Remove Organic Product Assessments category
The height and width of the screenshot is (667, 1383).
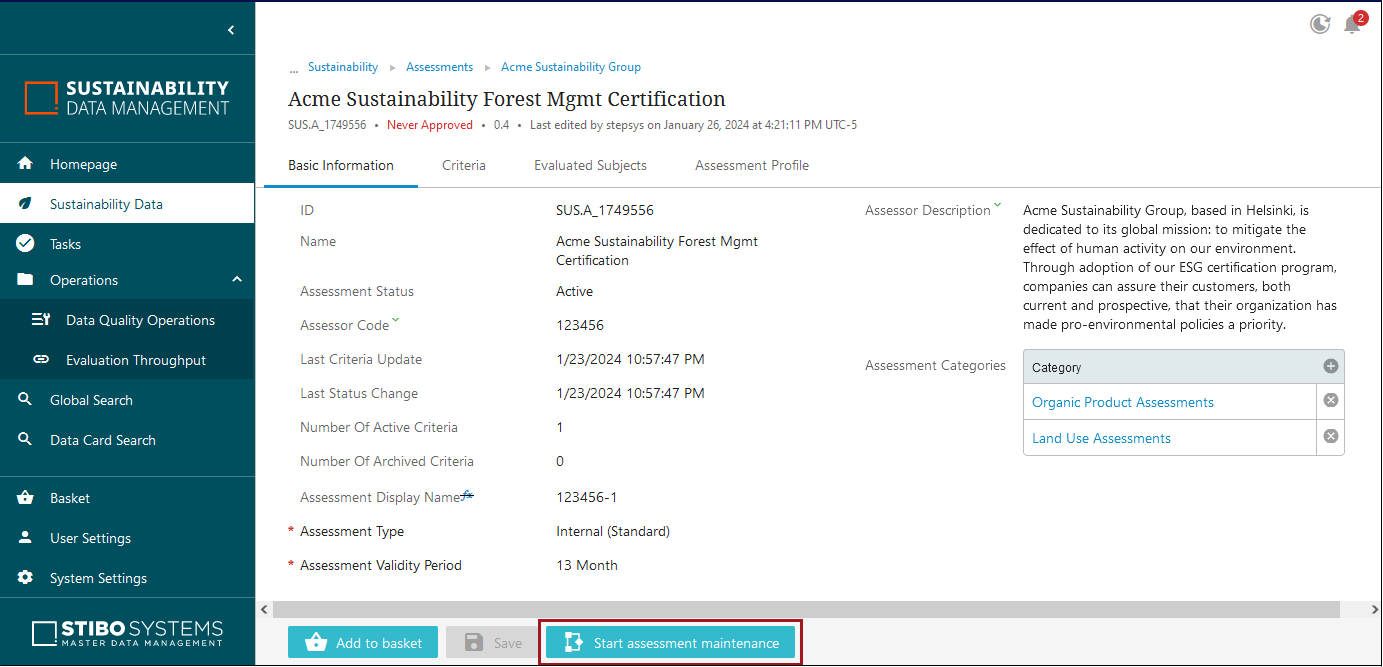pyautogui.click(x=1330, y=400)
